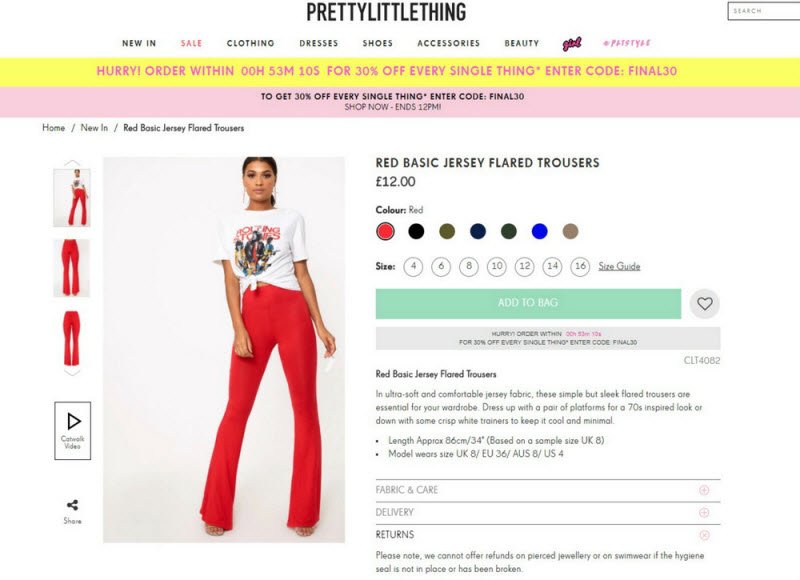Open the #PLTSTYLE logo link
Screen dimensions: 800x580
click(x=627, y=43)
